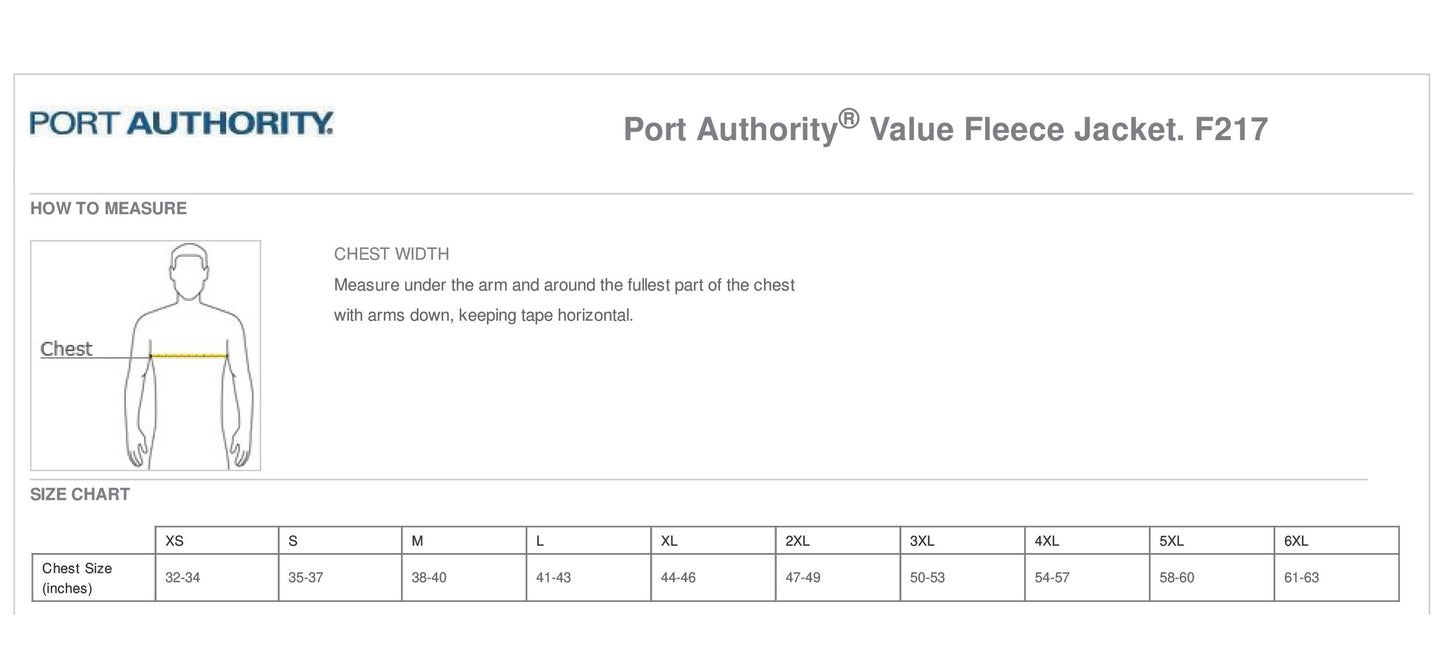Click the 44-46 value under XL
Image resolution: width=1445 pixels, height=655 pixels.
pos(678,578)
